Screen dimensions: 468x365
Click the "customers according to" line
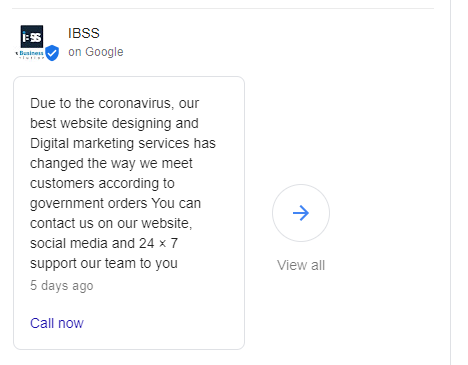click(102, 183)
